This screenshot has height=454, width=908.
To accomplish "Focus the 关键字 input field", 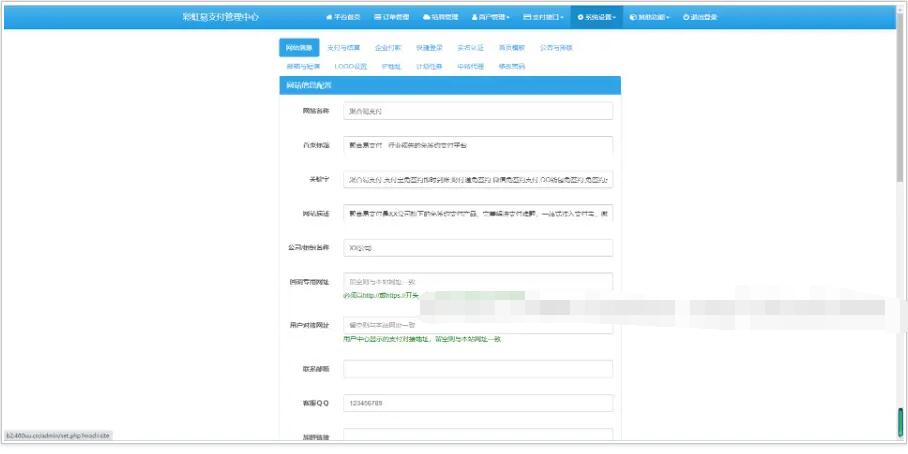I will pos(478,179).
